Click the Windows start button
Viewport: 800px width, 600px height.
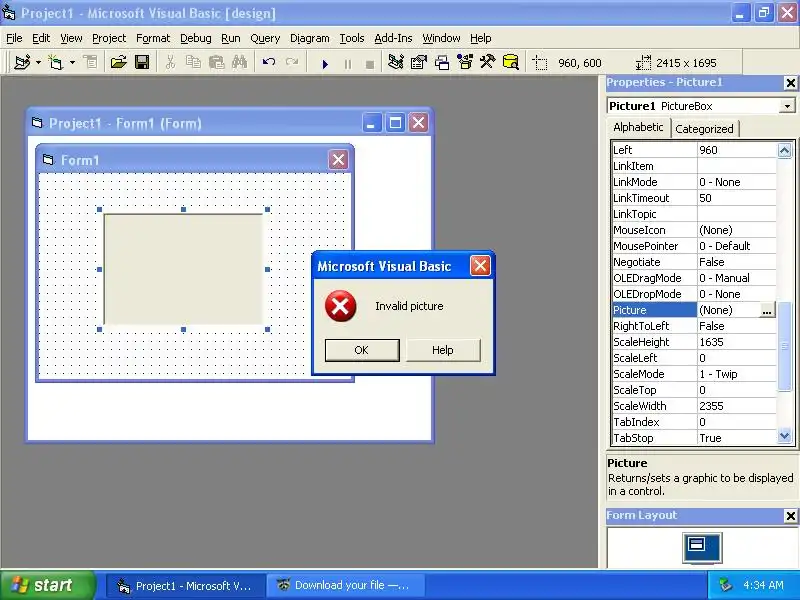tap(47, 585)
